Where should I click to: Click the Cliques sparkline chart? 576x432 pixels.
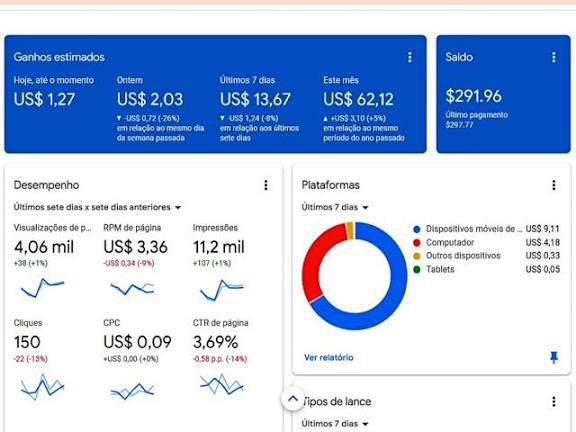tap(43, 386)
